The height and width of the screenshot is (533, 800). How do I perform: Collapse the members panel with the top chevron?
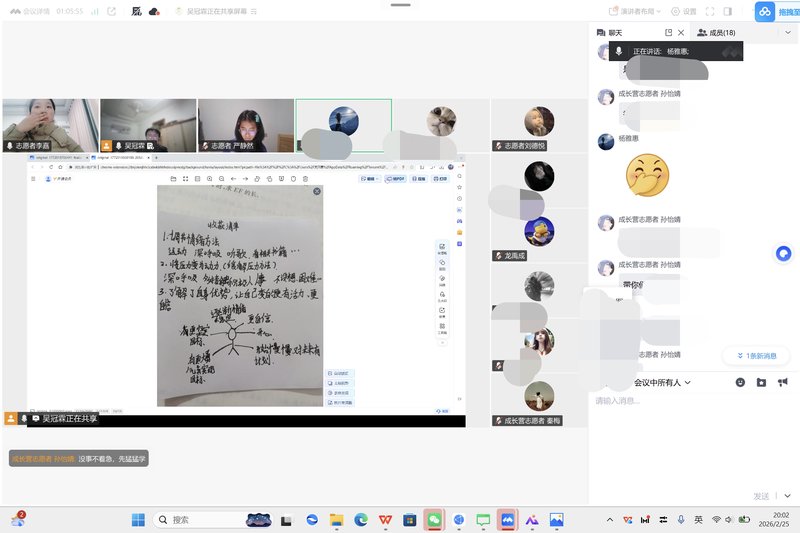pos(787,32)
